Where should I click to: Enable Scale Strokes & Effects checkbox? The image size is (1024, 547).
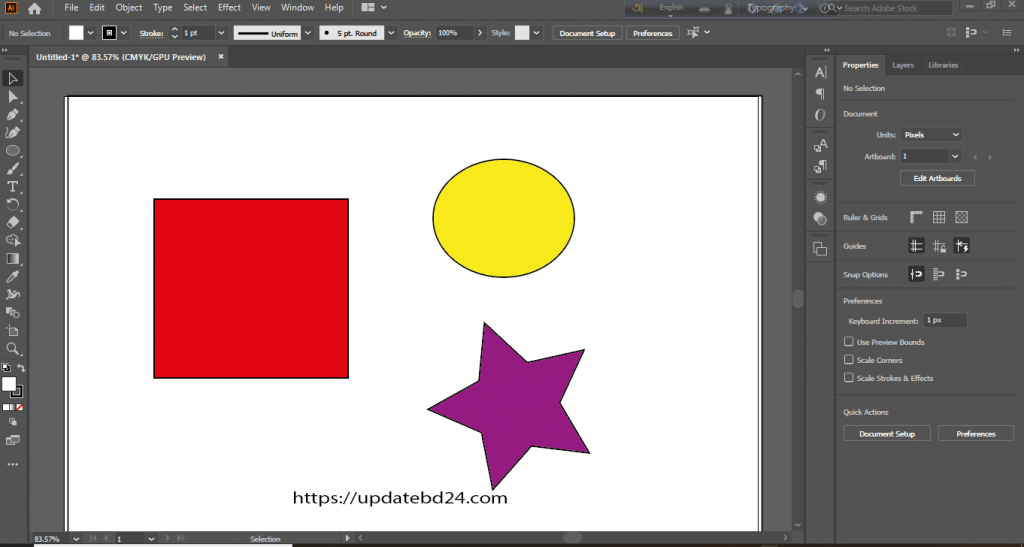849,378
